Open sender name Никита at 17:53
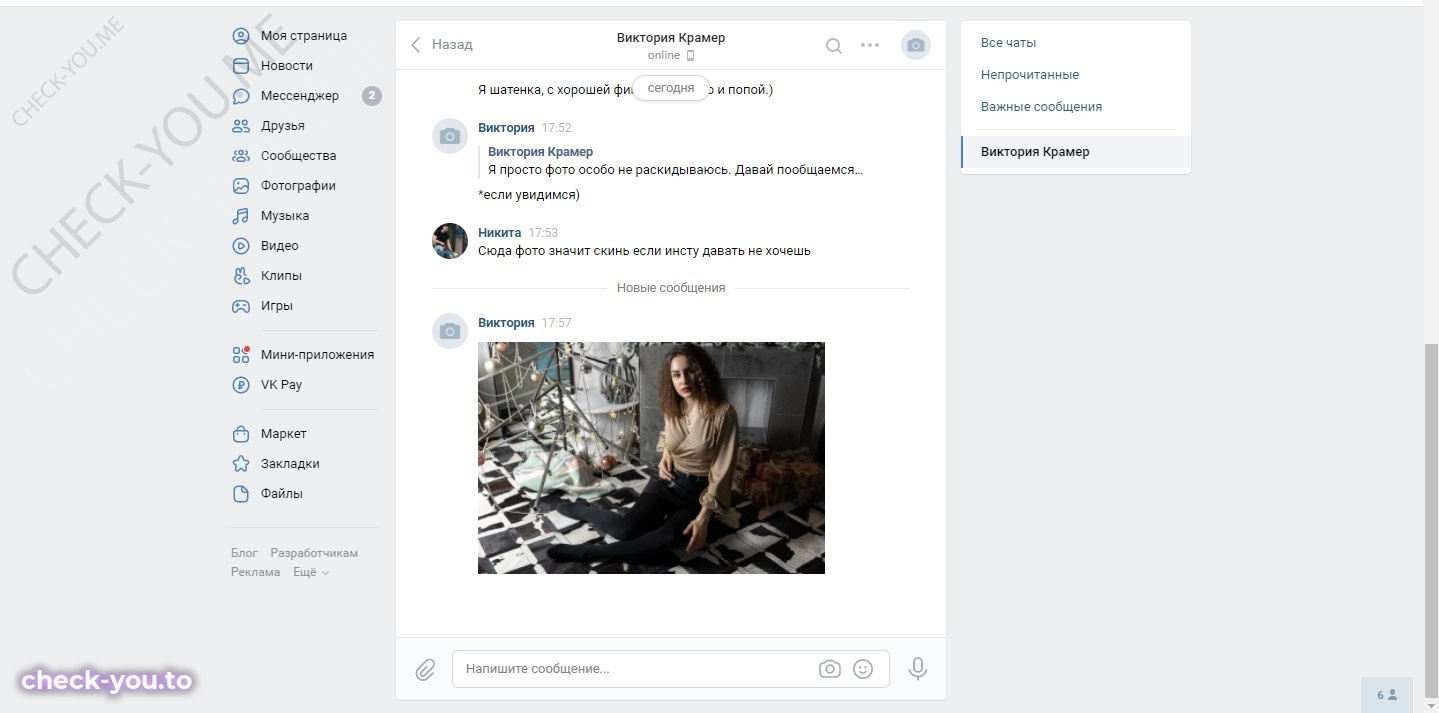The height and width of the screenshot is (713, 1439). click(x=499, y=233)
